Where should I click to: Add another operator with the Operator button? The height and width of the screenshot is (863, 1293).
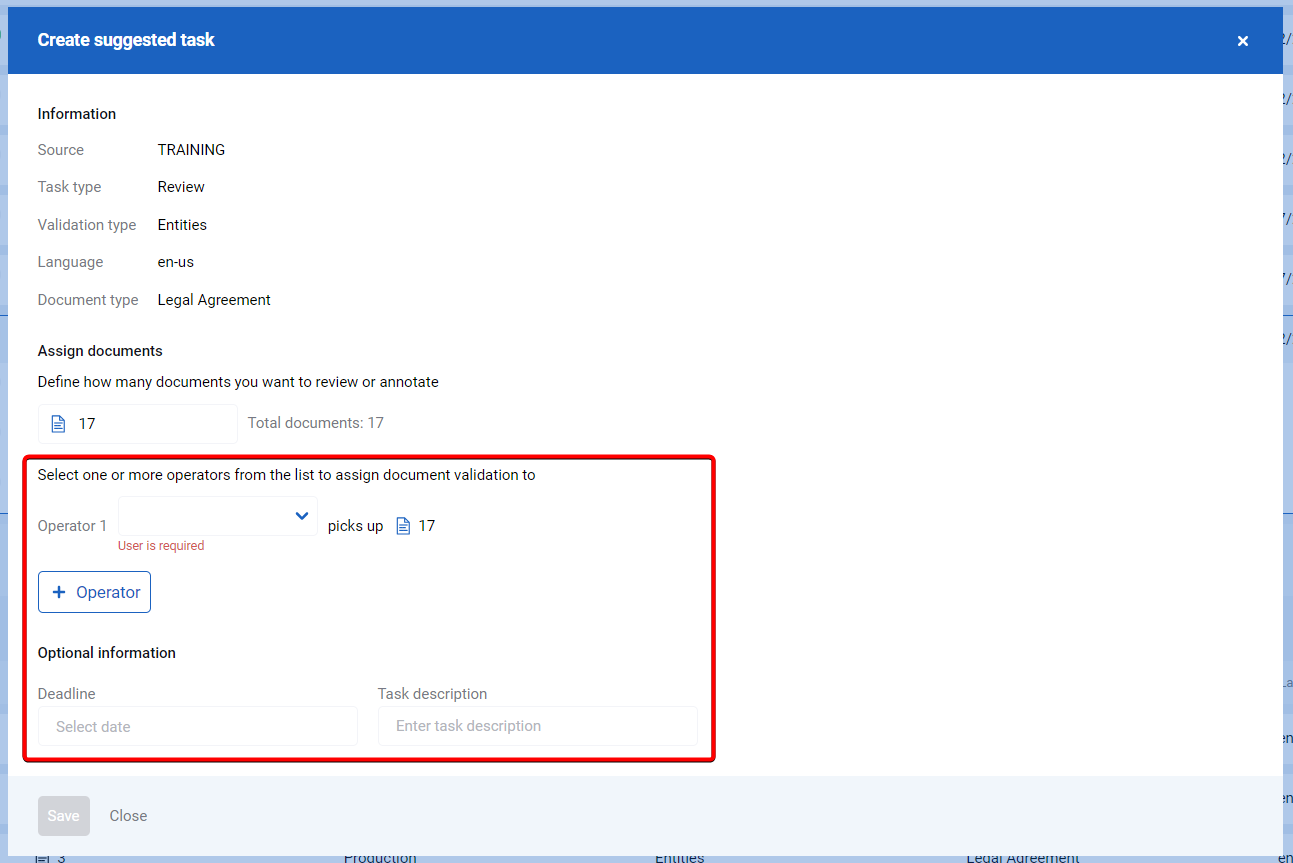point(94,592)
